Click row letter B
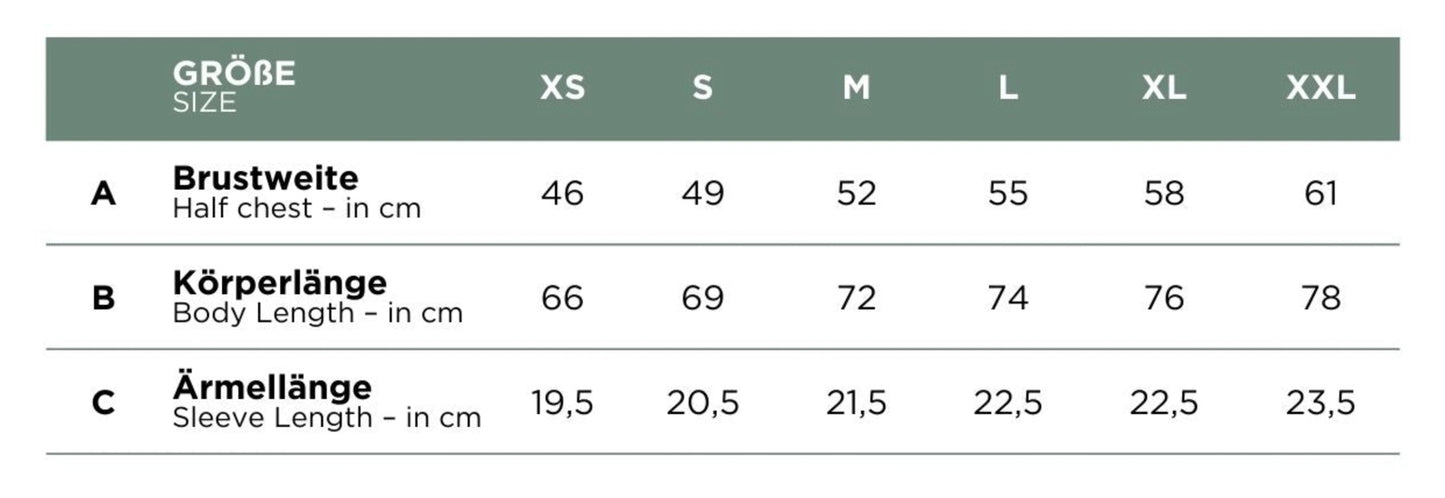The height and width of the screenshot is (498, 1445). [103, 298]
